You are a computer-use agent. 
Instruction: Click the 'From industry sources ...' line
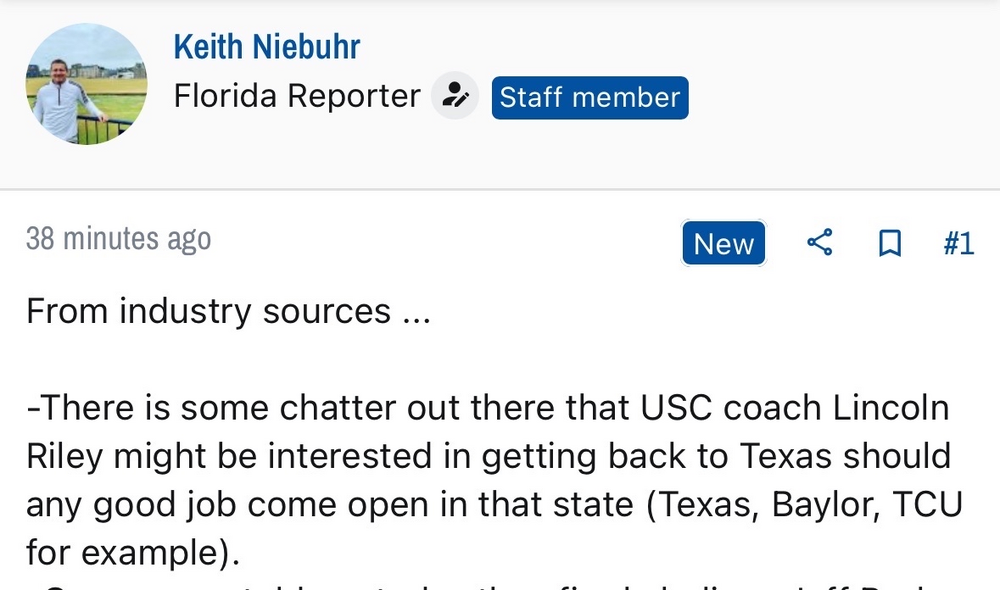pos(228,311)
